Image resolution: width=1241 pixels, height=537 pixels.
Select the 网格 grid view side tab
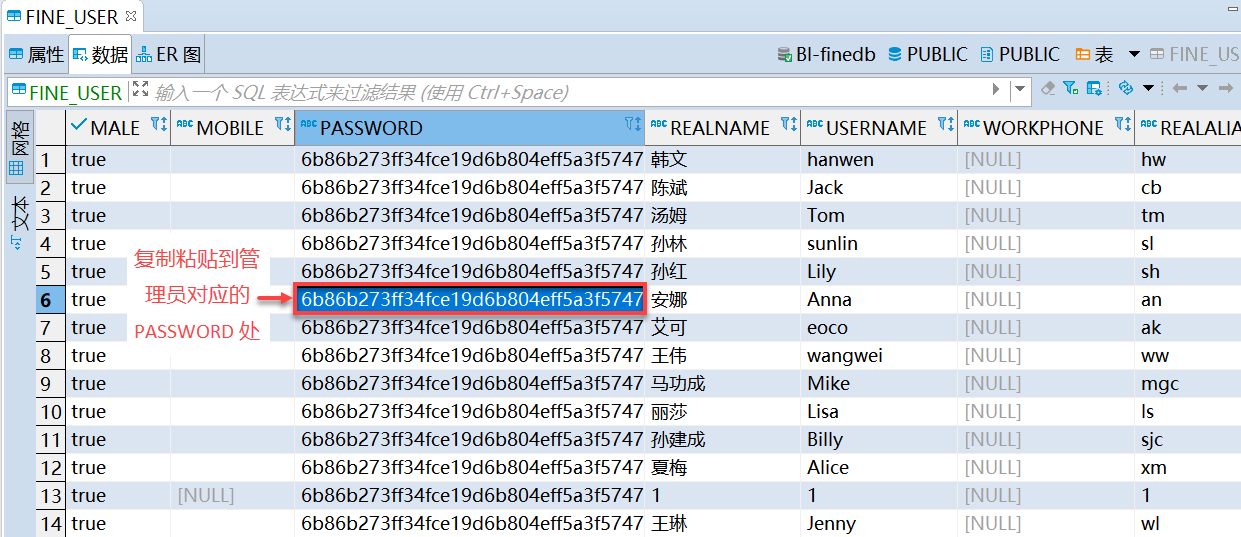coord(18,146)
